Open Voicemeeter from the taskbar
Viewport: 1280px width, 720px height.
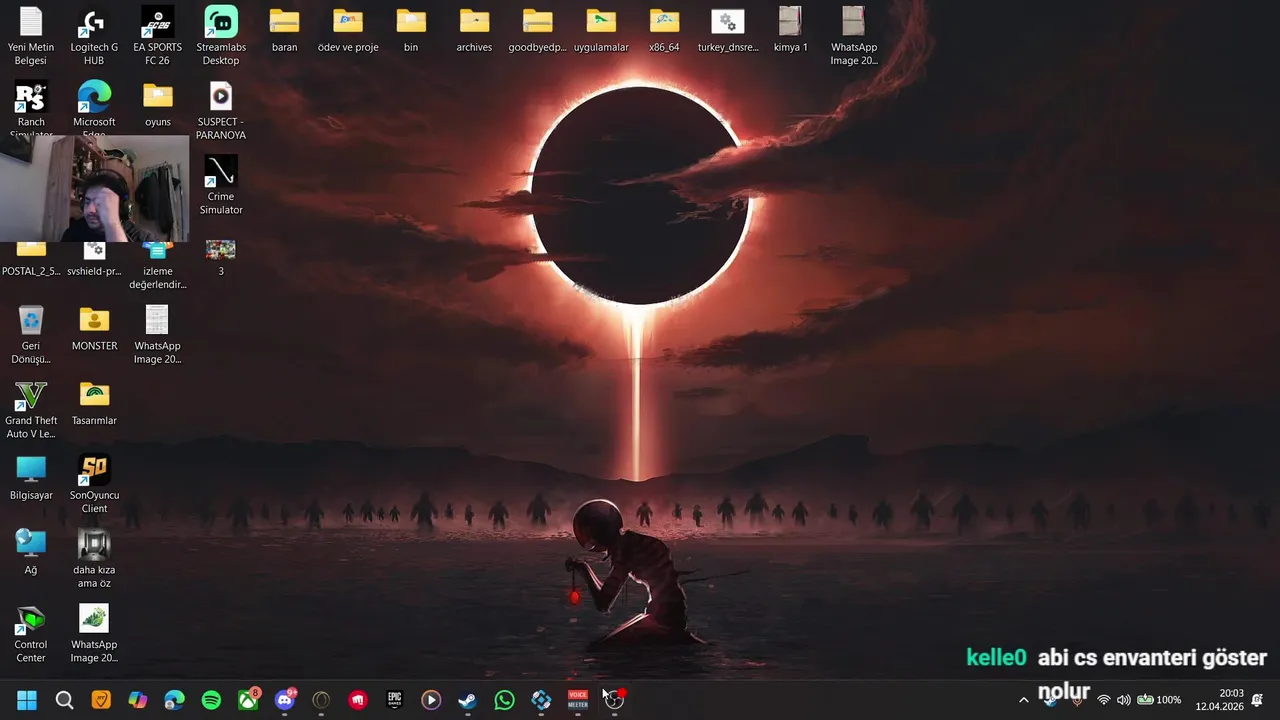pyautogui.click(x=578, y=700)
